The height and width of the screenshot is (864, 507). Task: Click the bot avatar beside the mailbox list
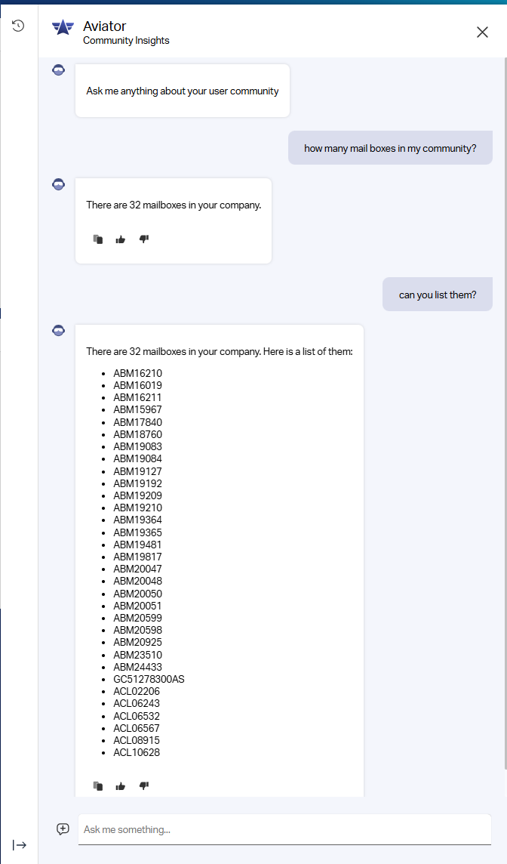click(x=58, y=331)
